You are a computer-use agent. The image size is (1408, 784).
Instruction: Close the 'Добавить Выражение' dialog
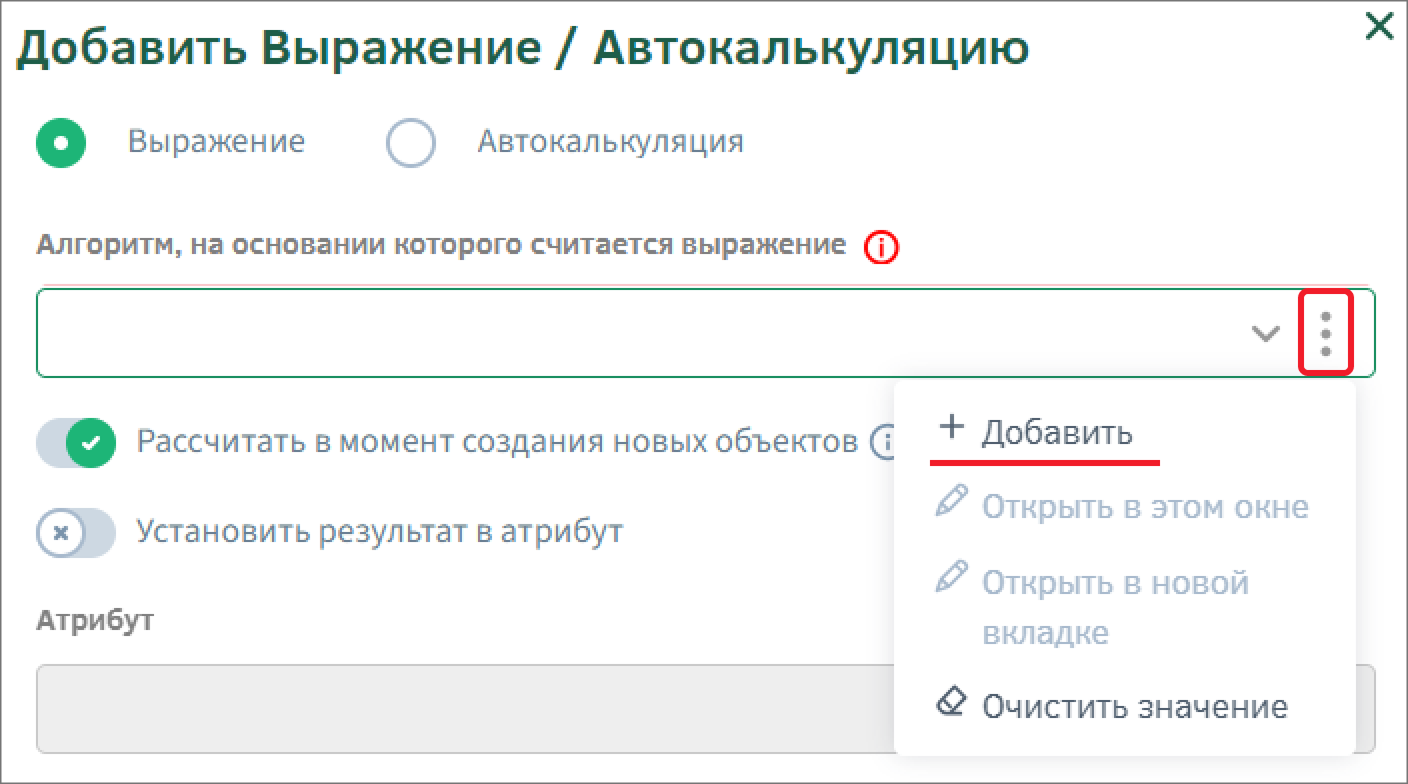pyautogui.click(x=1378, y=26)
